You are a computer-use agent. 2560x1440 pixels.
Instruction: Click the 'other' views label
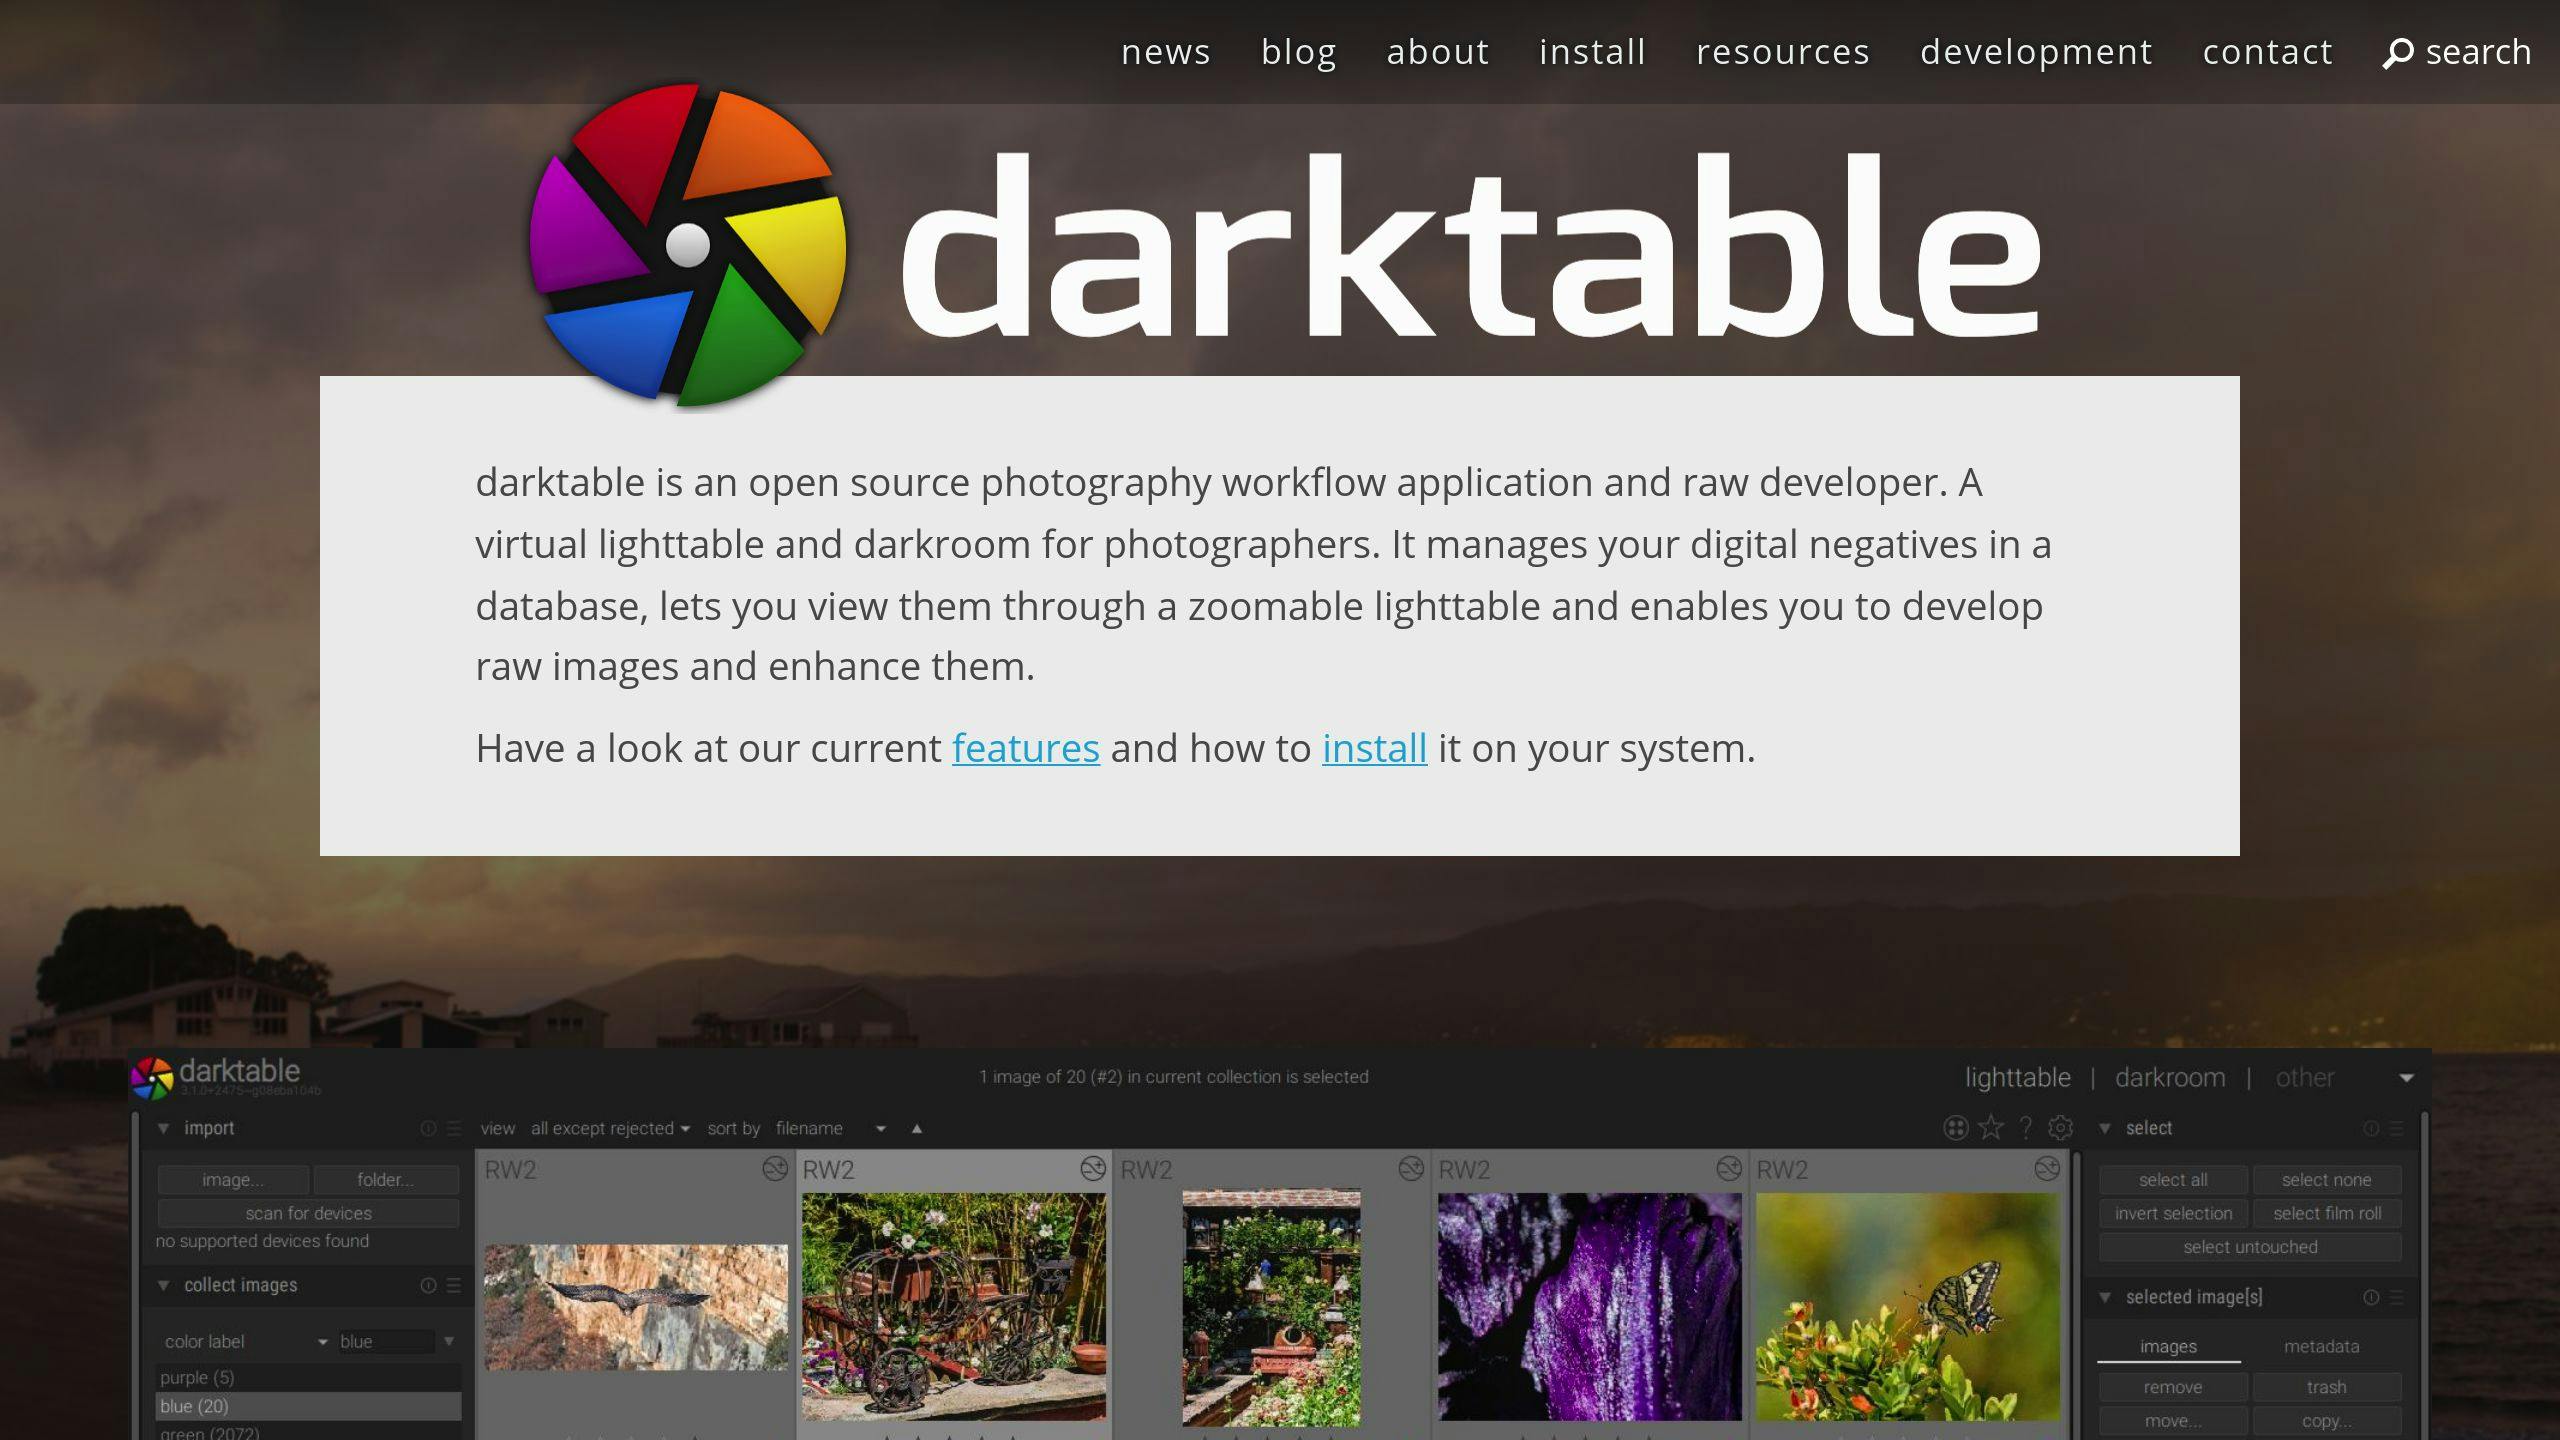2305,1078
